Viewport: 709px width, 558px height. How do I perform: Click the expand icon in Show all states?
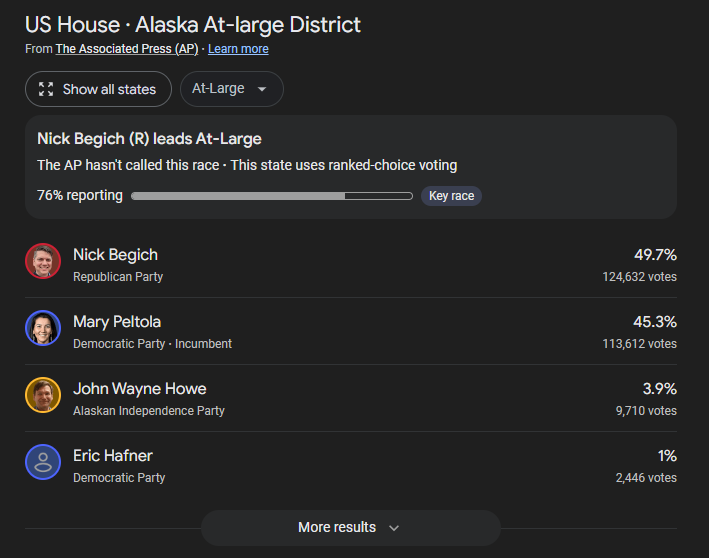click(46, 89)
